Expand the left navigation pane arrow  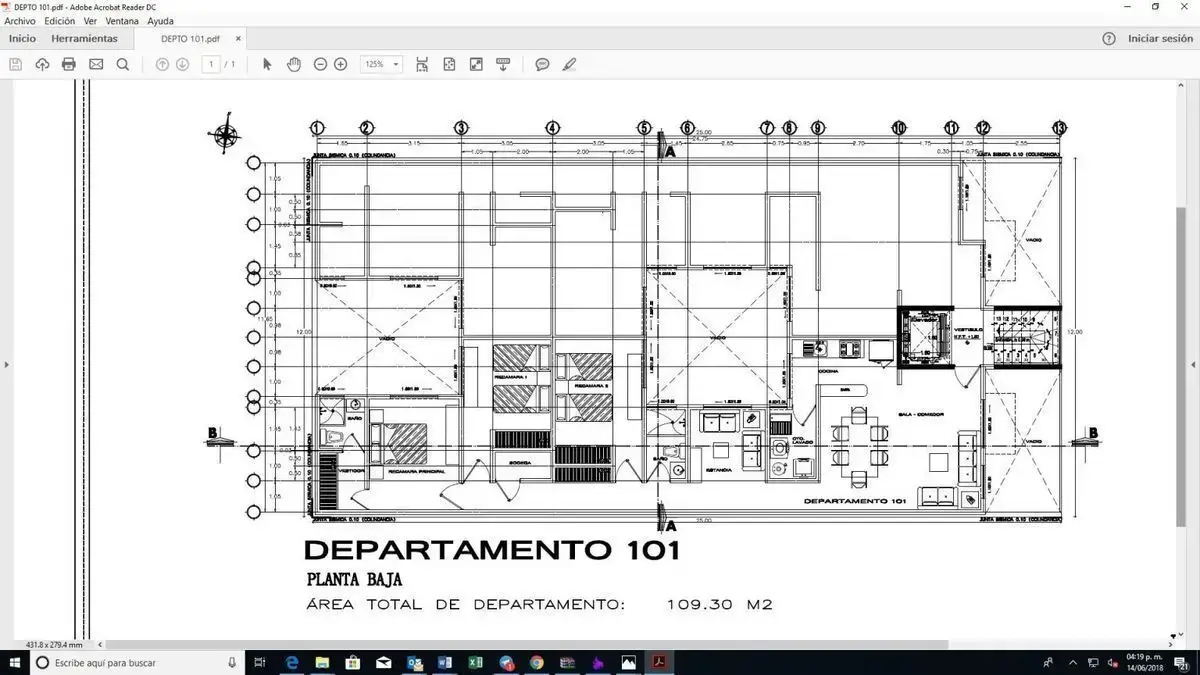(x=6, y=365)
